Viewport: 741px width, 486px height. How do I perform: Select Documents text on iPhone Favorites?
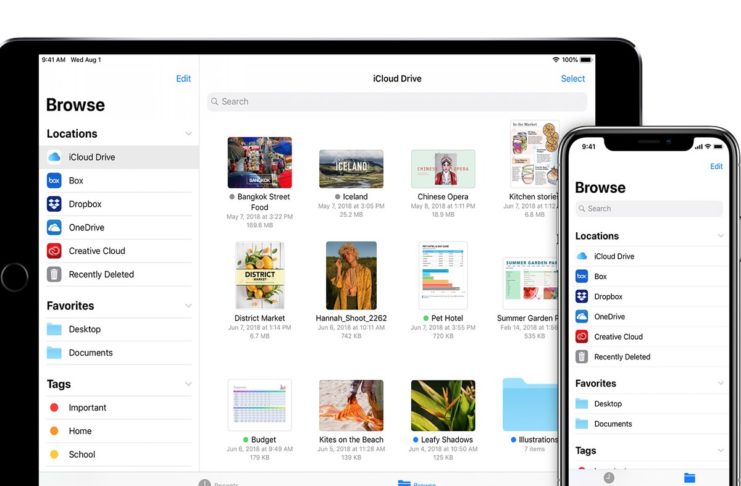(613, 424)
